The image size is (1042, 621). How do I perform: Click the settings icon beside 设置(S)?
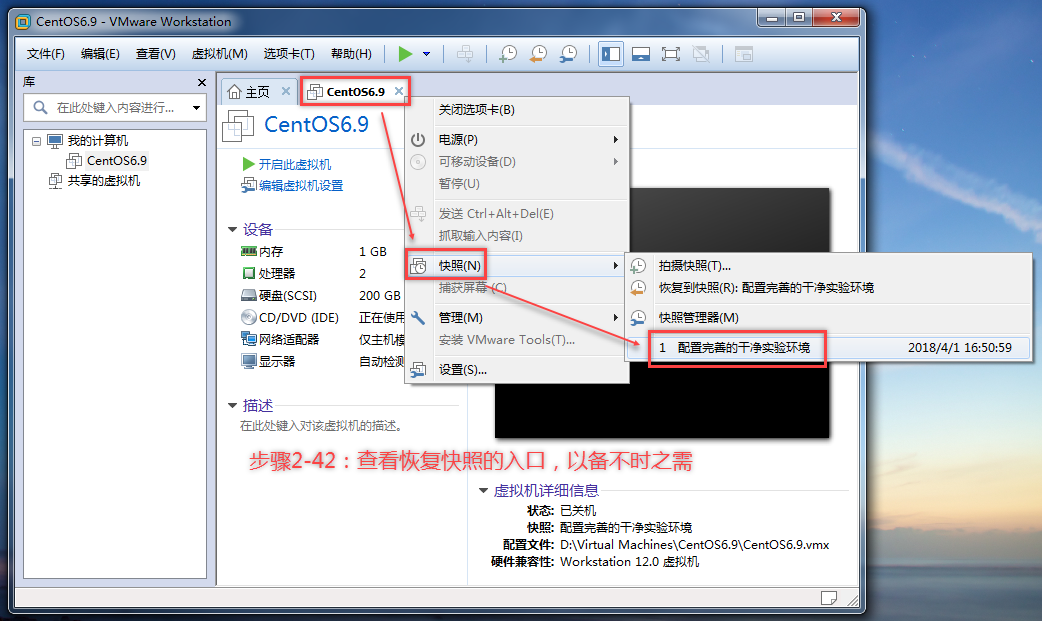coord(418,370)
